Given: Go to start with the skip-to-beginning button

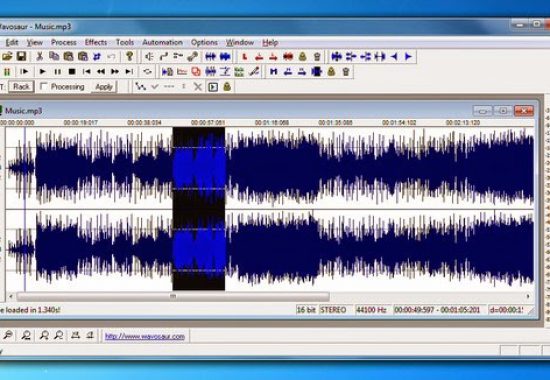Looking at the screenshot, I should coord(86,72).
